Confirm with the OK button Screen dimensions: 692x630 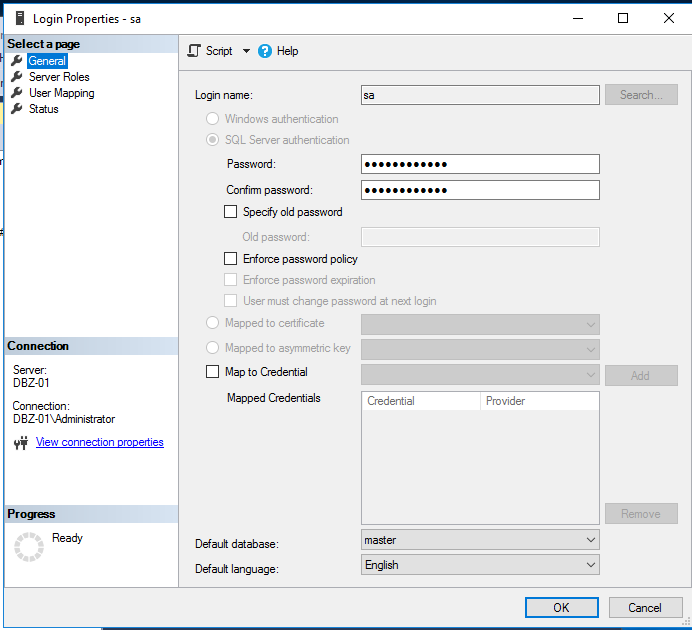point(561,608)
